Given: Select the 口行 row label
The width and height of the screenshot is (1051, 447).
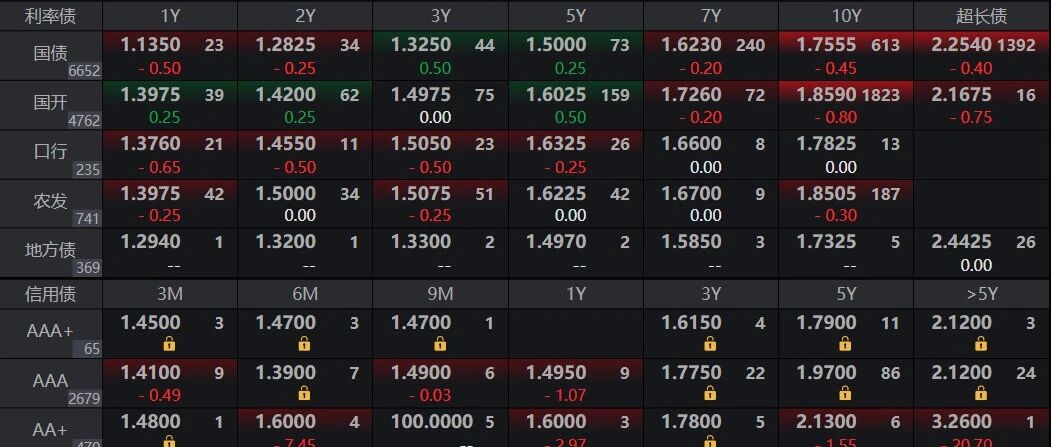Looking at the screenshot, I should (x=50, y=151).
